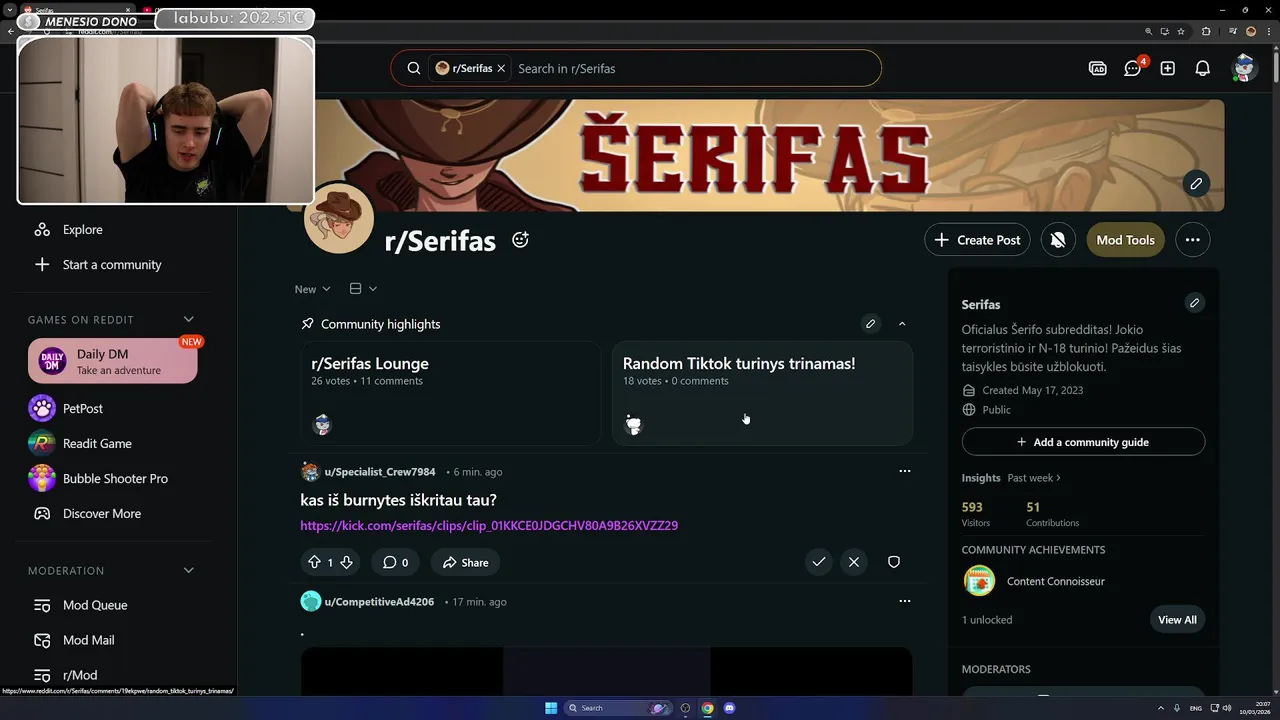Open the user avatar menu
The height and width of the screenshot is (720, 1280).
coord(1244,68)
